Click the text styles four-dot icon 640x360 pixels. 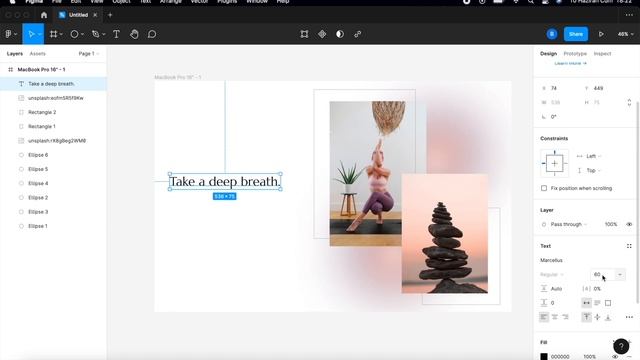(629, 246)
